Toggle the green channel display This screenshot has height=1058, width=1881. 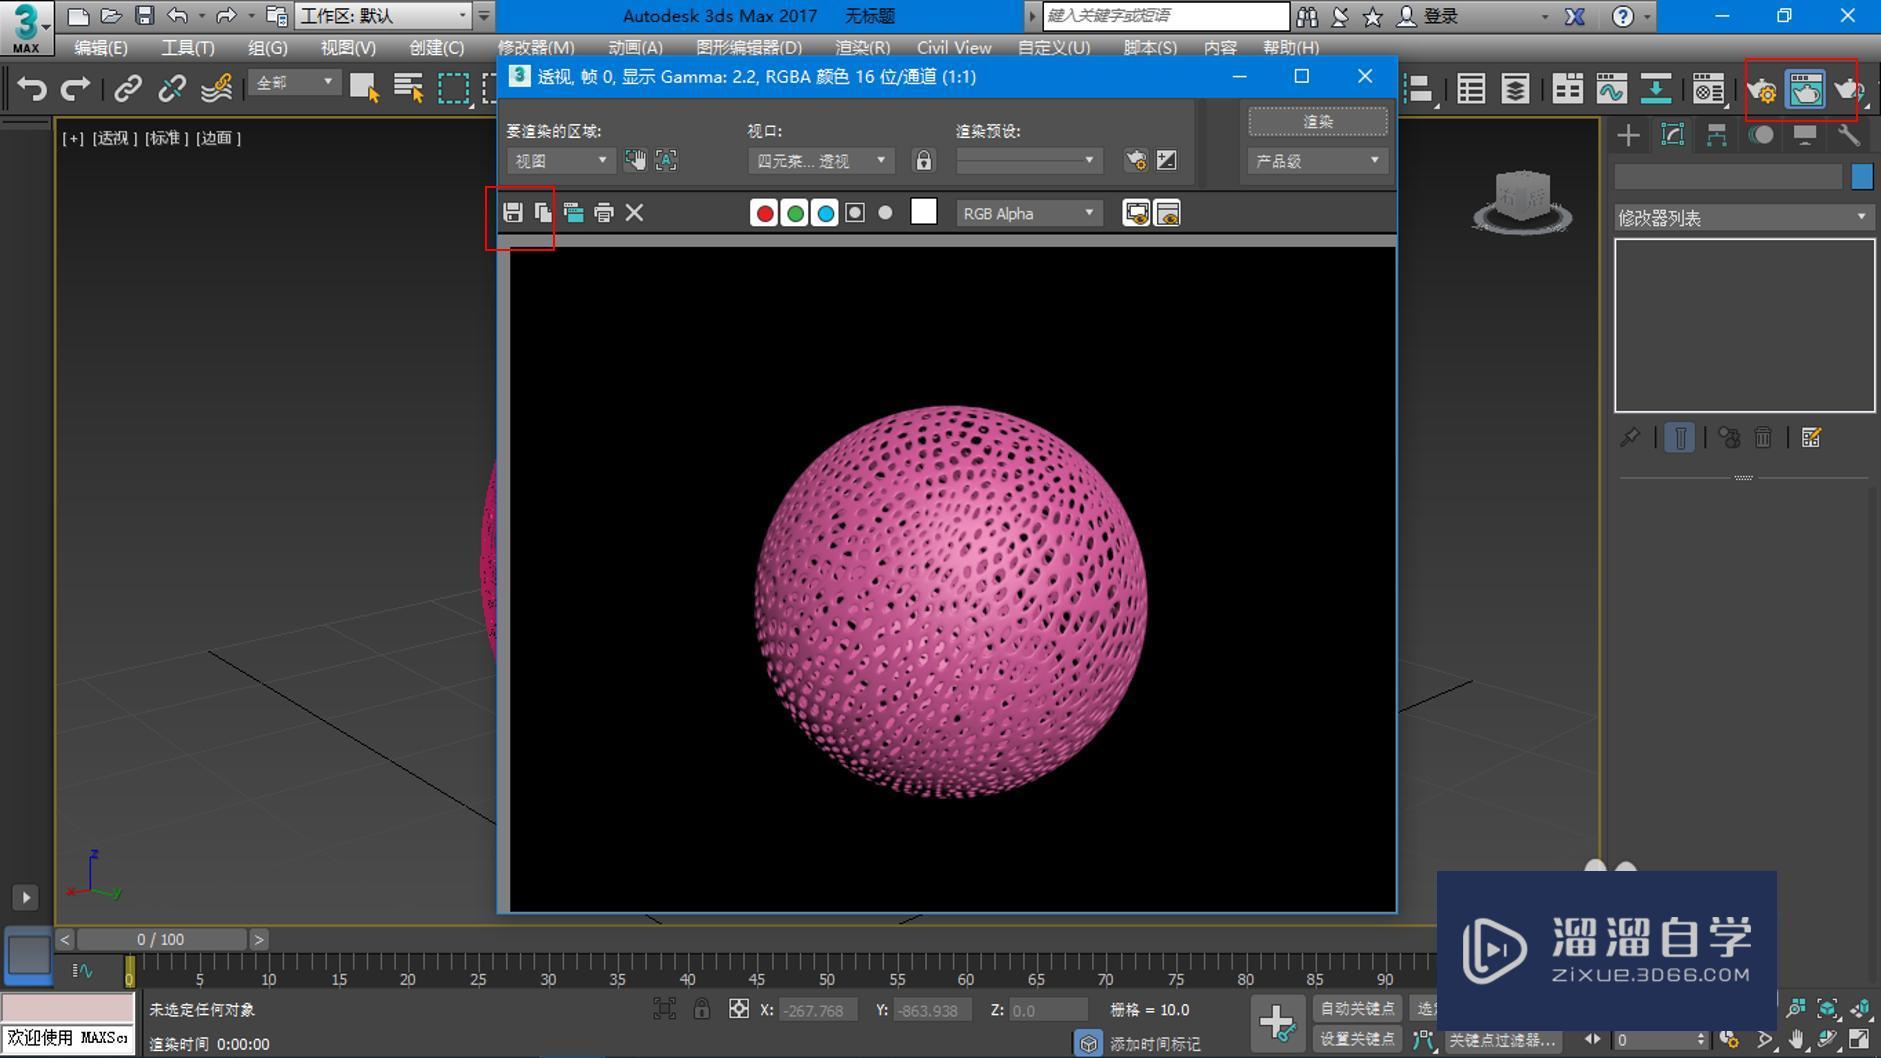point(795,213)
